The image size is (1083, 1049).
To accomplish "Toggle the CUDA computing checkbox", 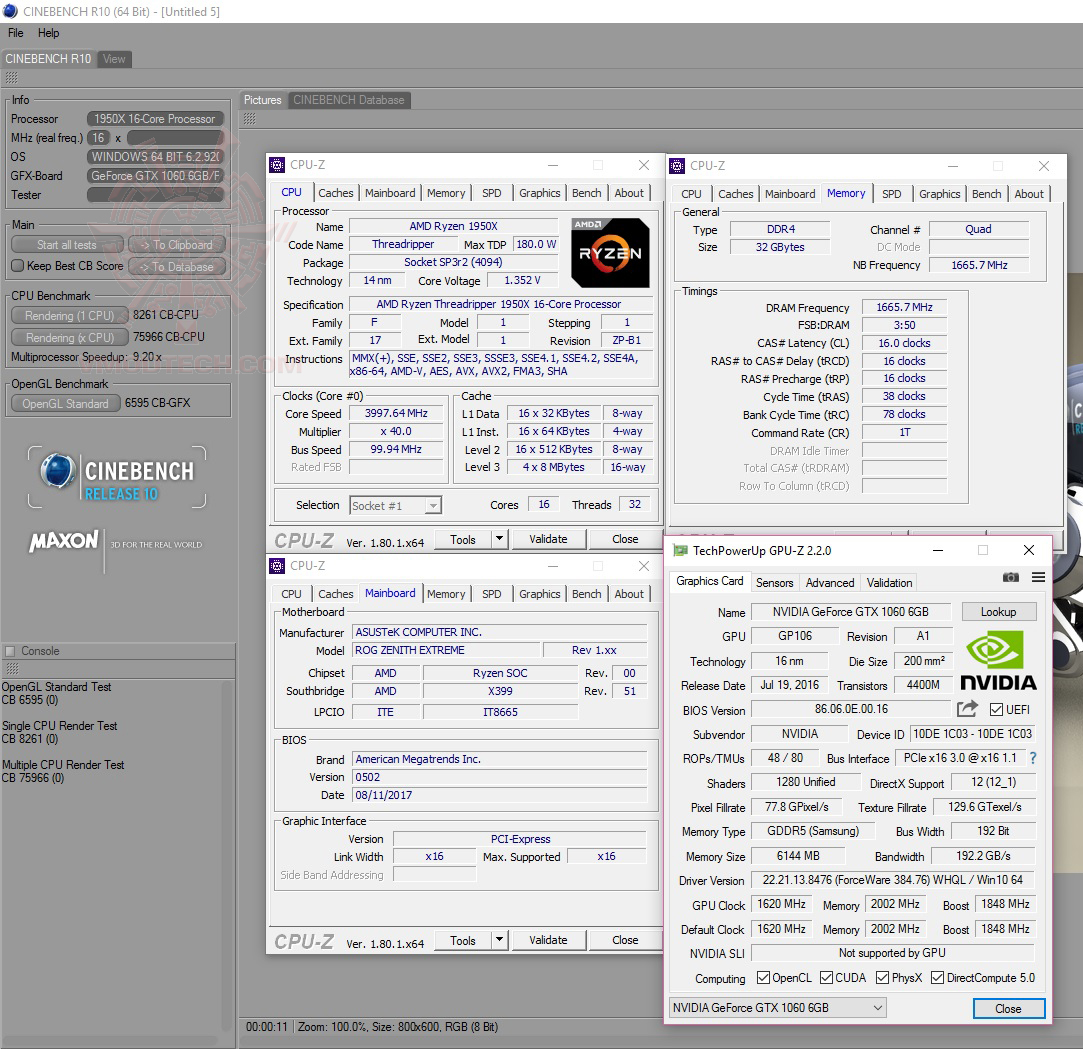I will click(x=828, y=978).
